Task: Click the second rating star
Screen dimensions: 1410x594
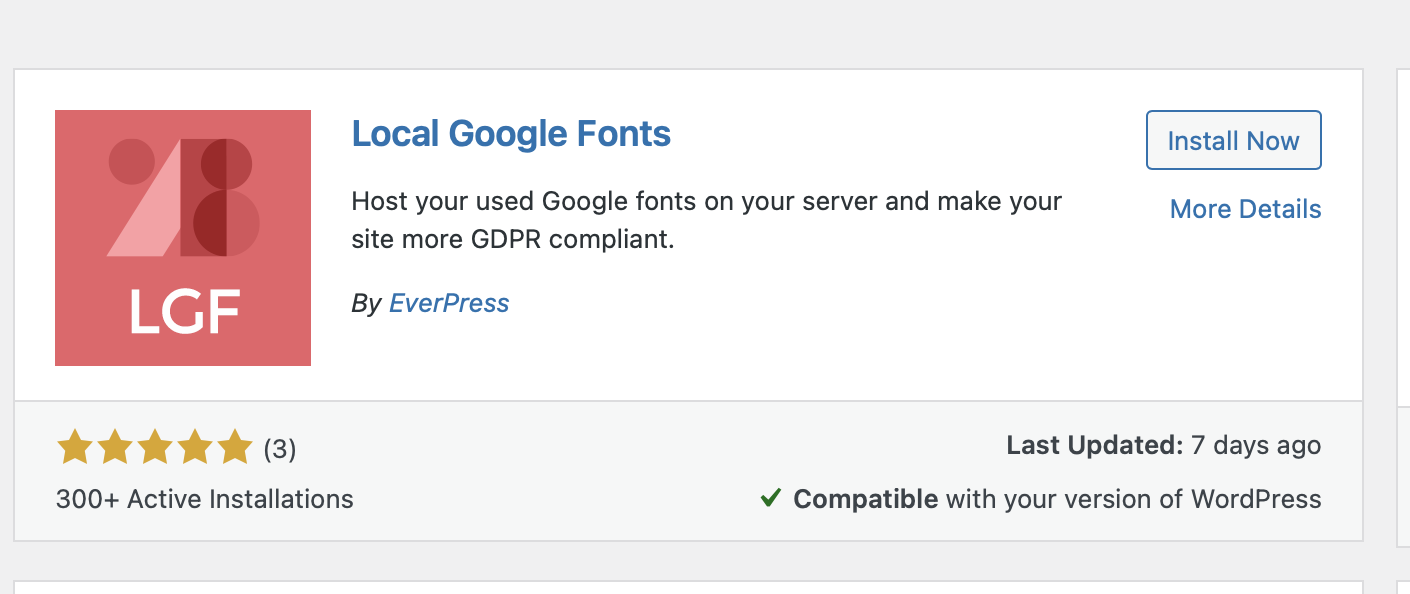Action: click(x=114, y=448)
